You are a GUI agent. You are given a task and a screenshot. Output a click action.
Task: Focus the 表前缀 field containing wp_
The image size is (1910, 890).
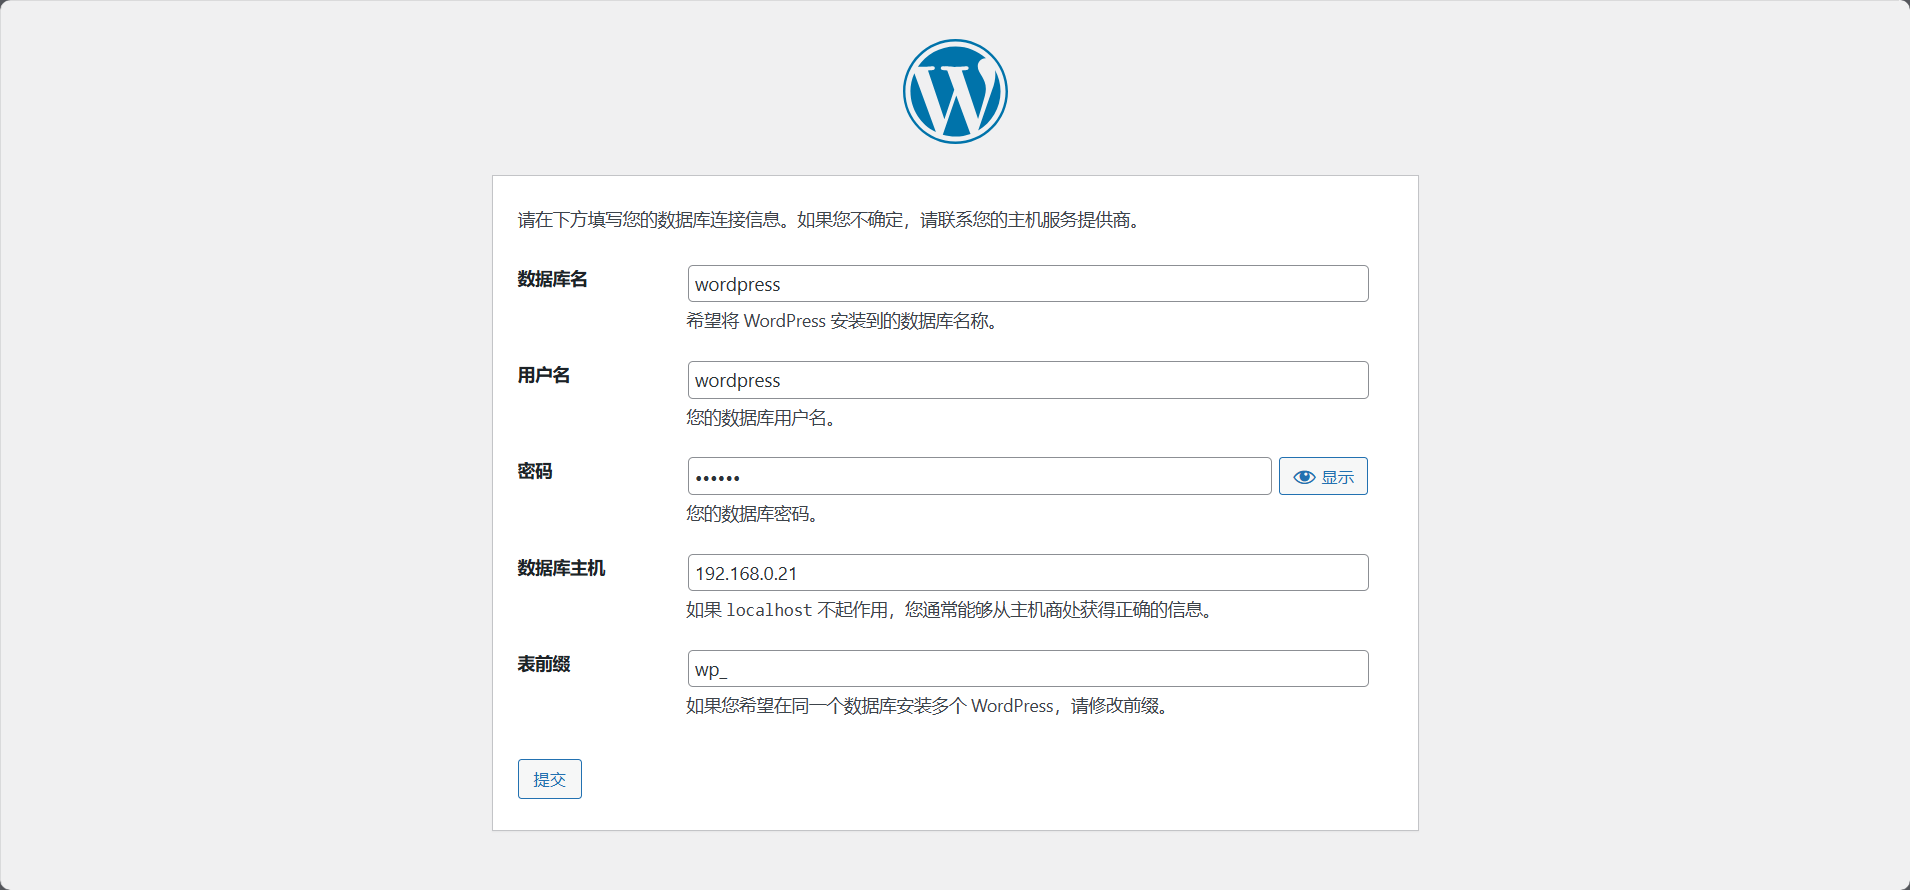(1028, 669)
